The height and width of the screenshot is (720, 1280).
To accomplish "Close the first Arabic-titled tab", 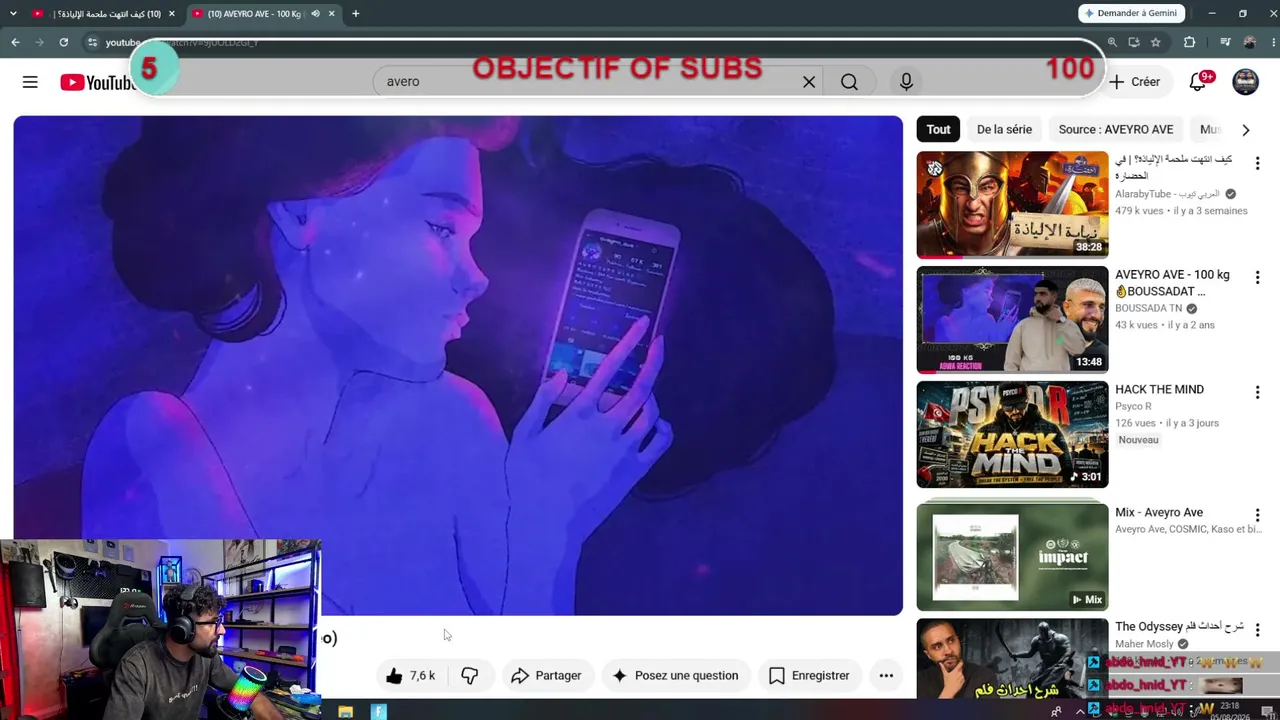I will coord(171,14).
